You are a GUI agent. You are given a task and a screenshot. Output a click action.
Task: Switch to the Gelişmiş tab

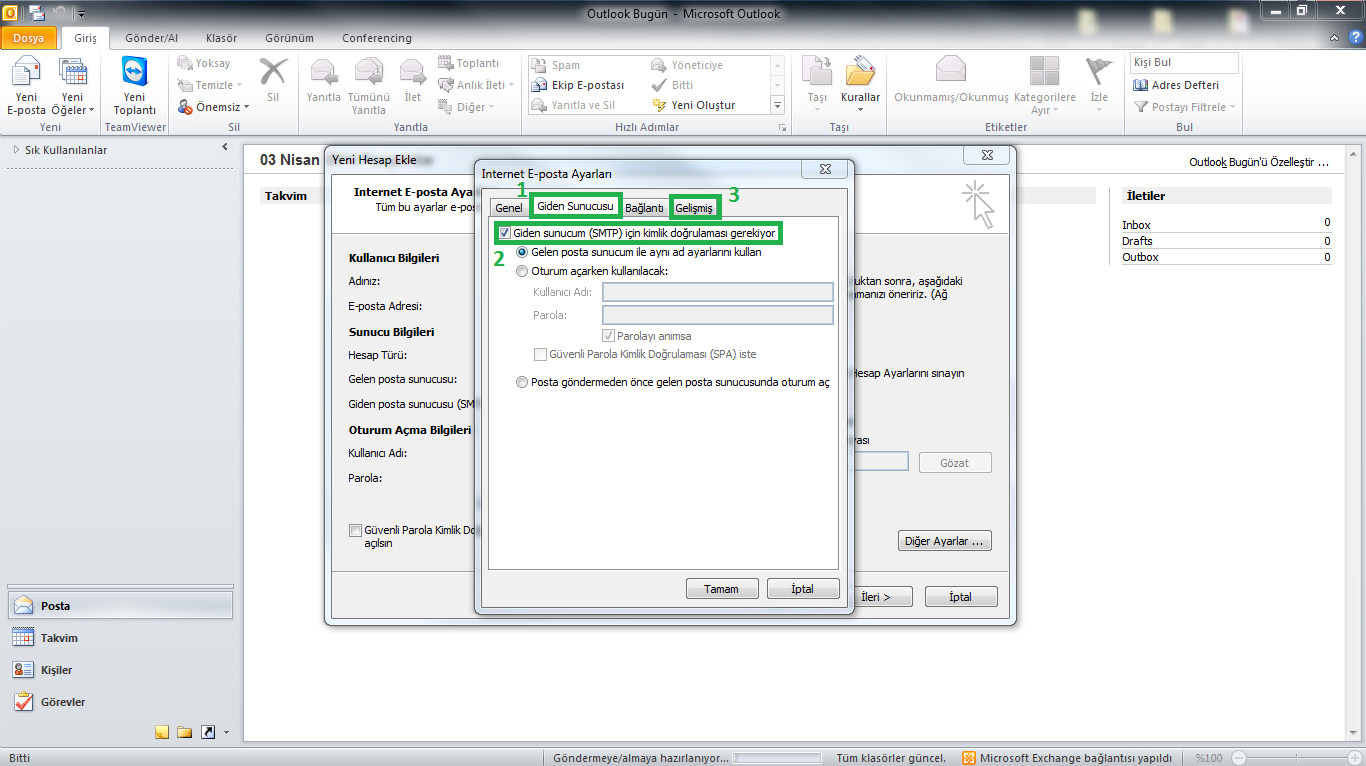(694, 207)
